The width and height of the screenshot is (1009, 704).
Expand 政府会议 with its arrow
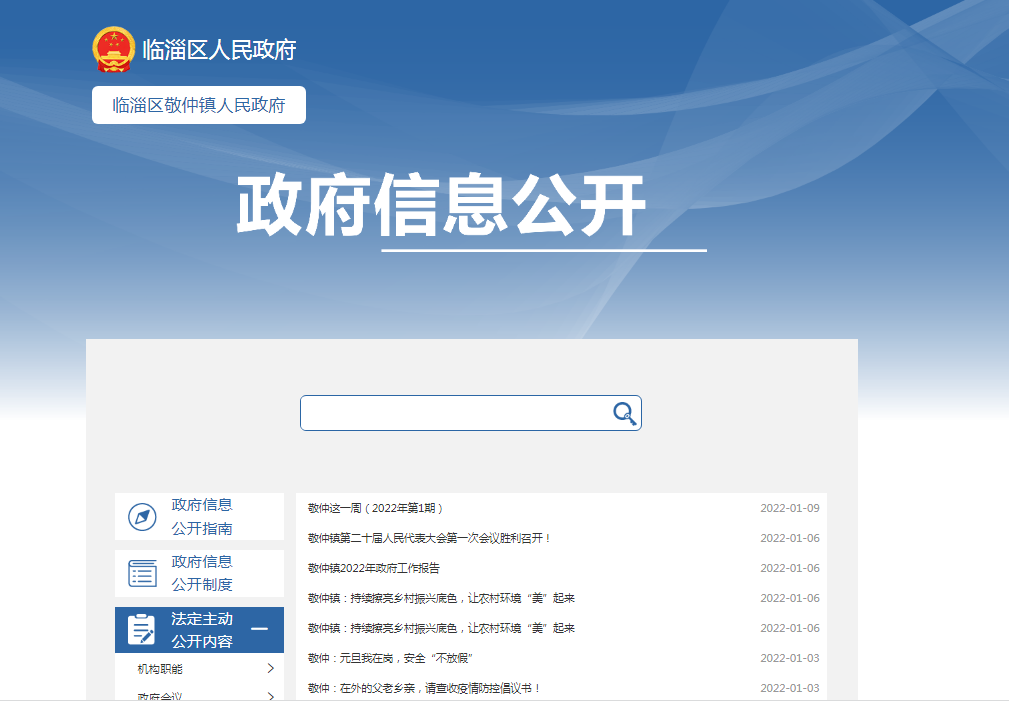[270, 696]
